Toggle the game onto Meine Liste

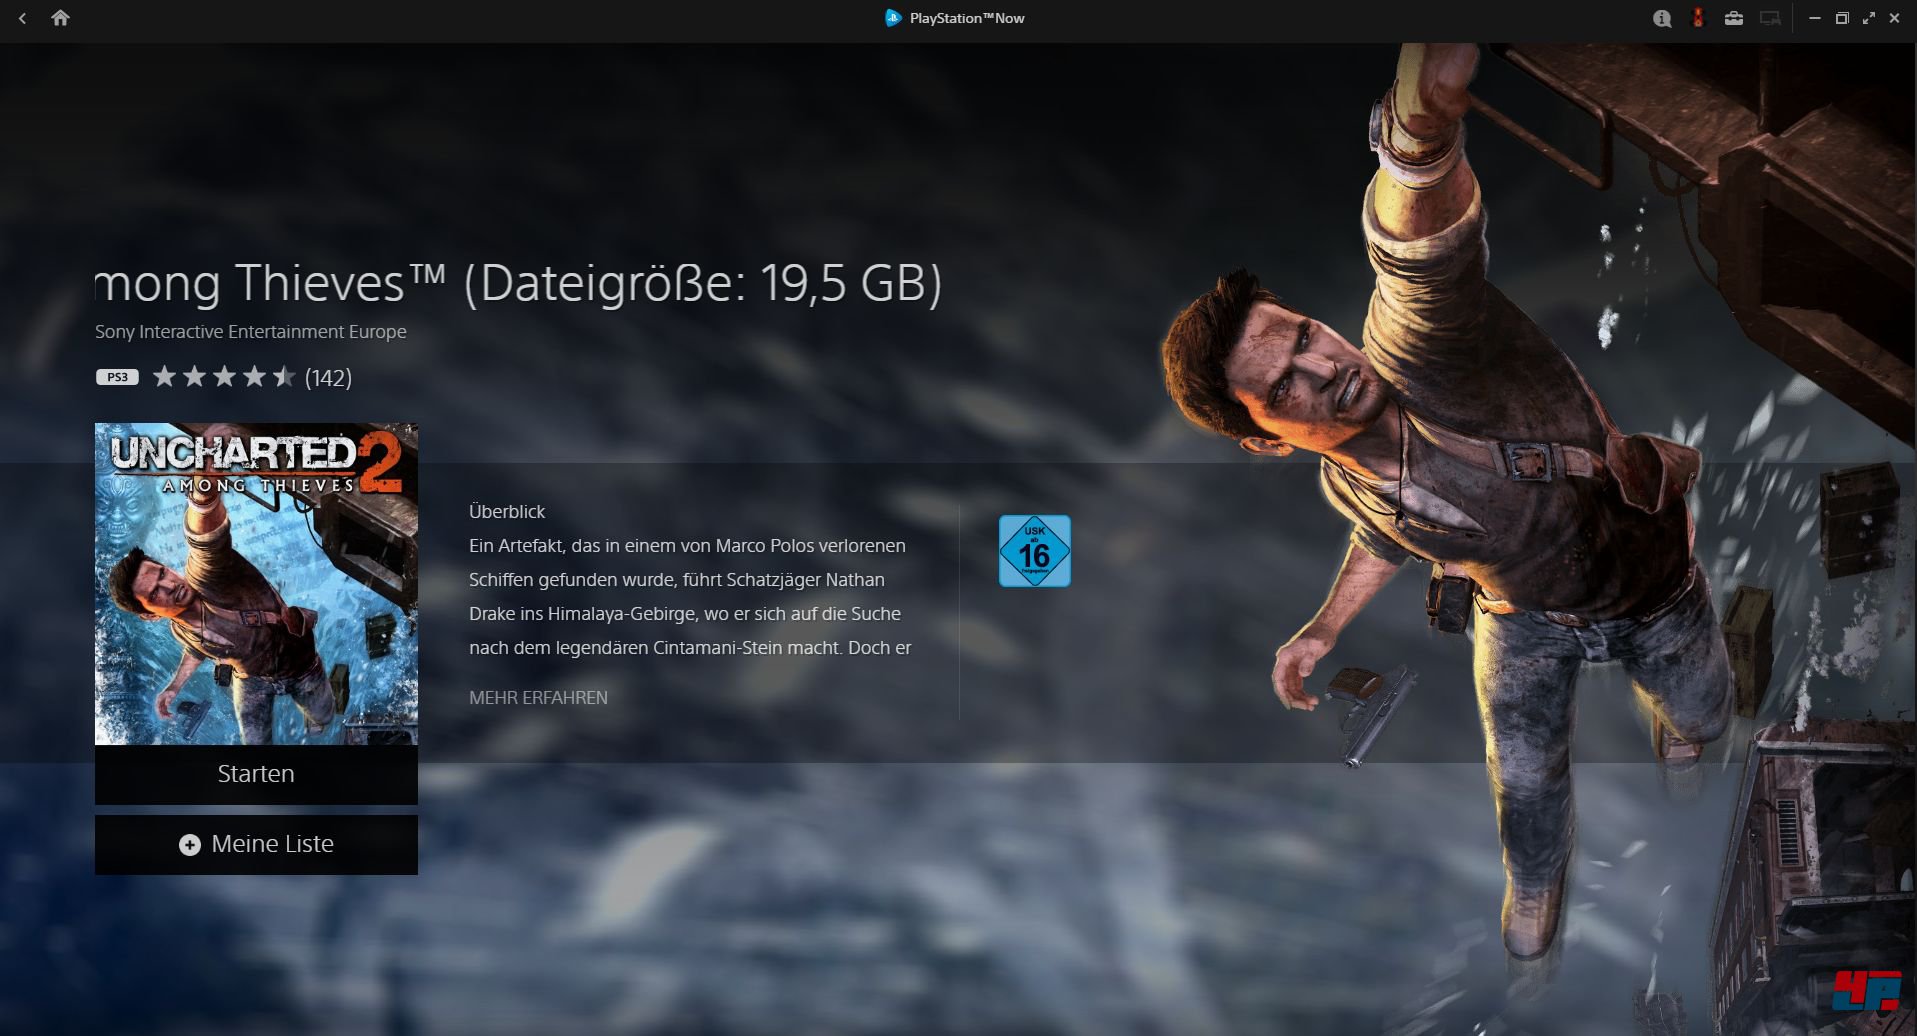pyautogui.click(x=256, y=844)
